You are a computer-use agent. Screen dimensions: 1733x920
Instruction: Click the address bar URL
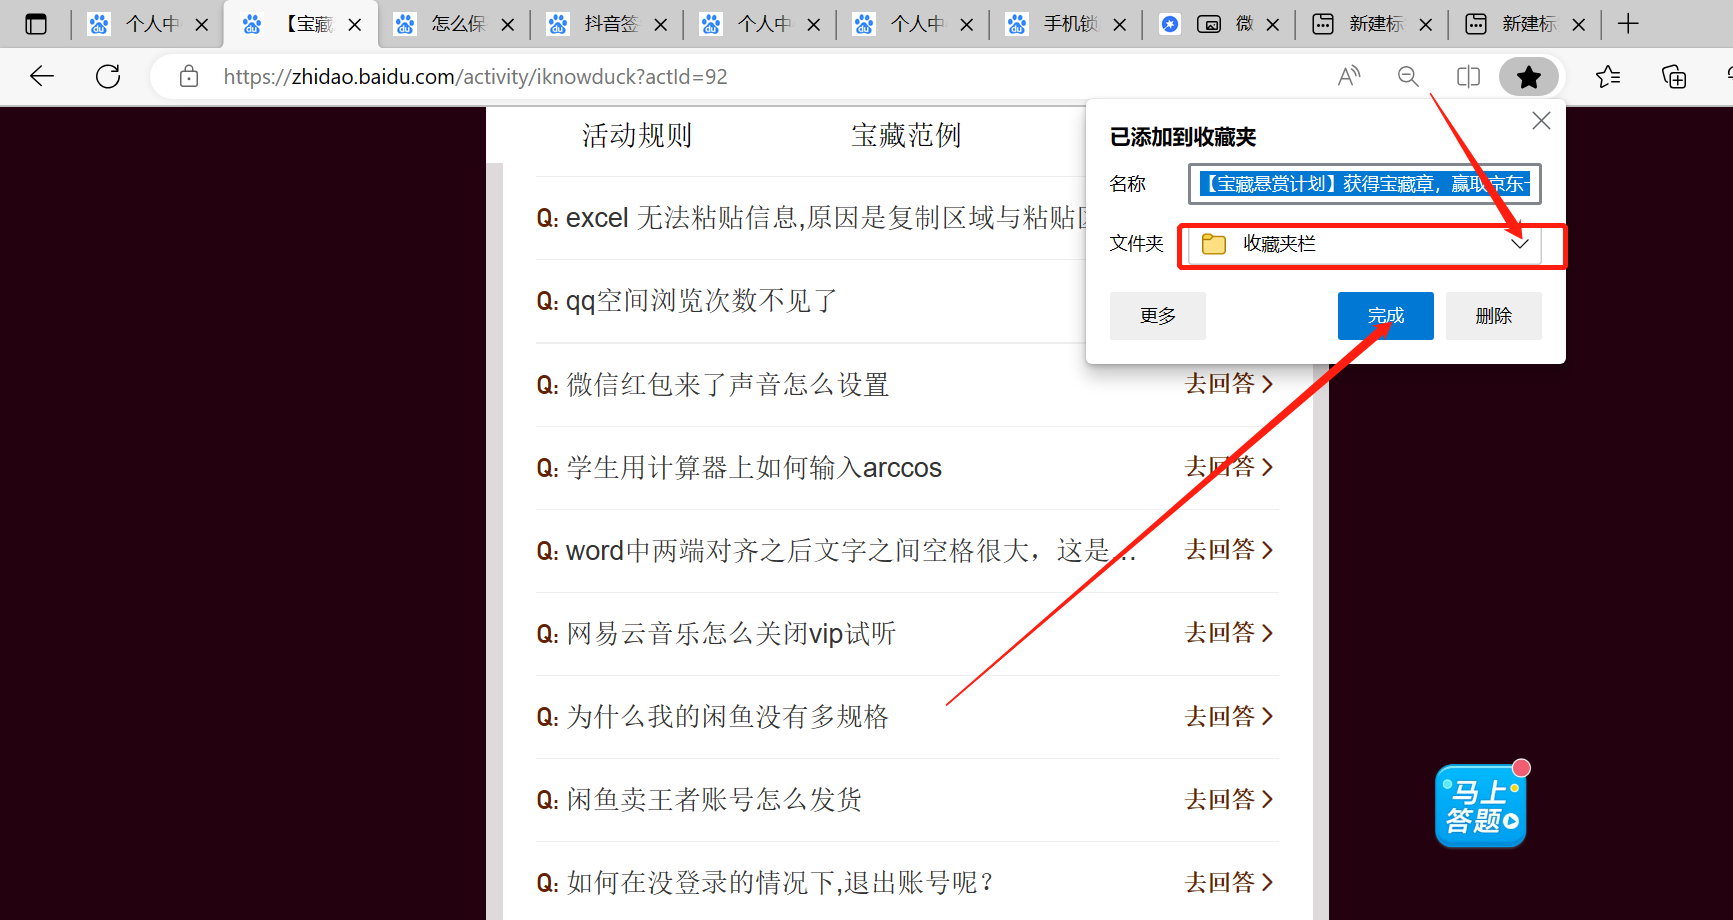click(476, 77)
